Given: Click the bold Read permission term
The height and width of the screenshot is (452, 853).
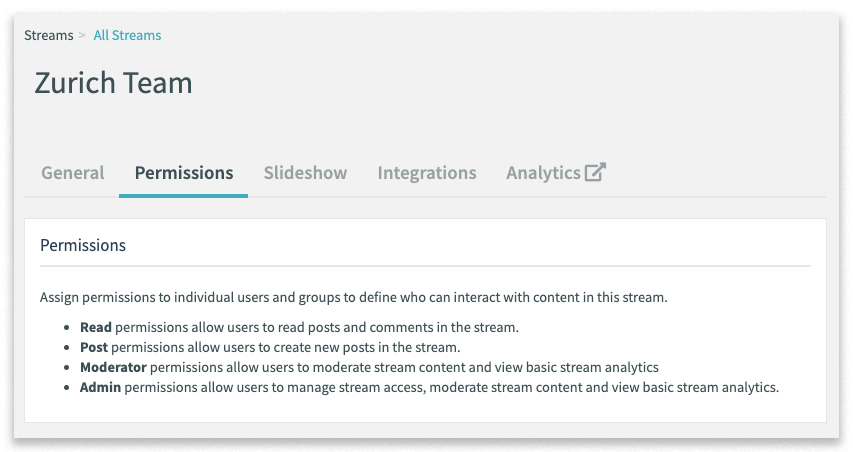Looking at the screenshot, I should coord(96,327).
